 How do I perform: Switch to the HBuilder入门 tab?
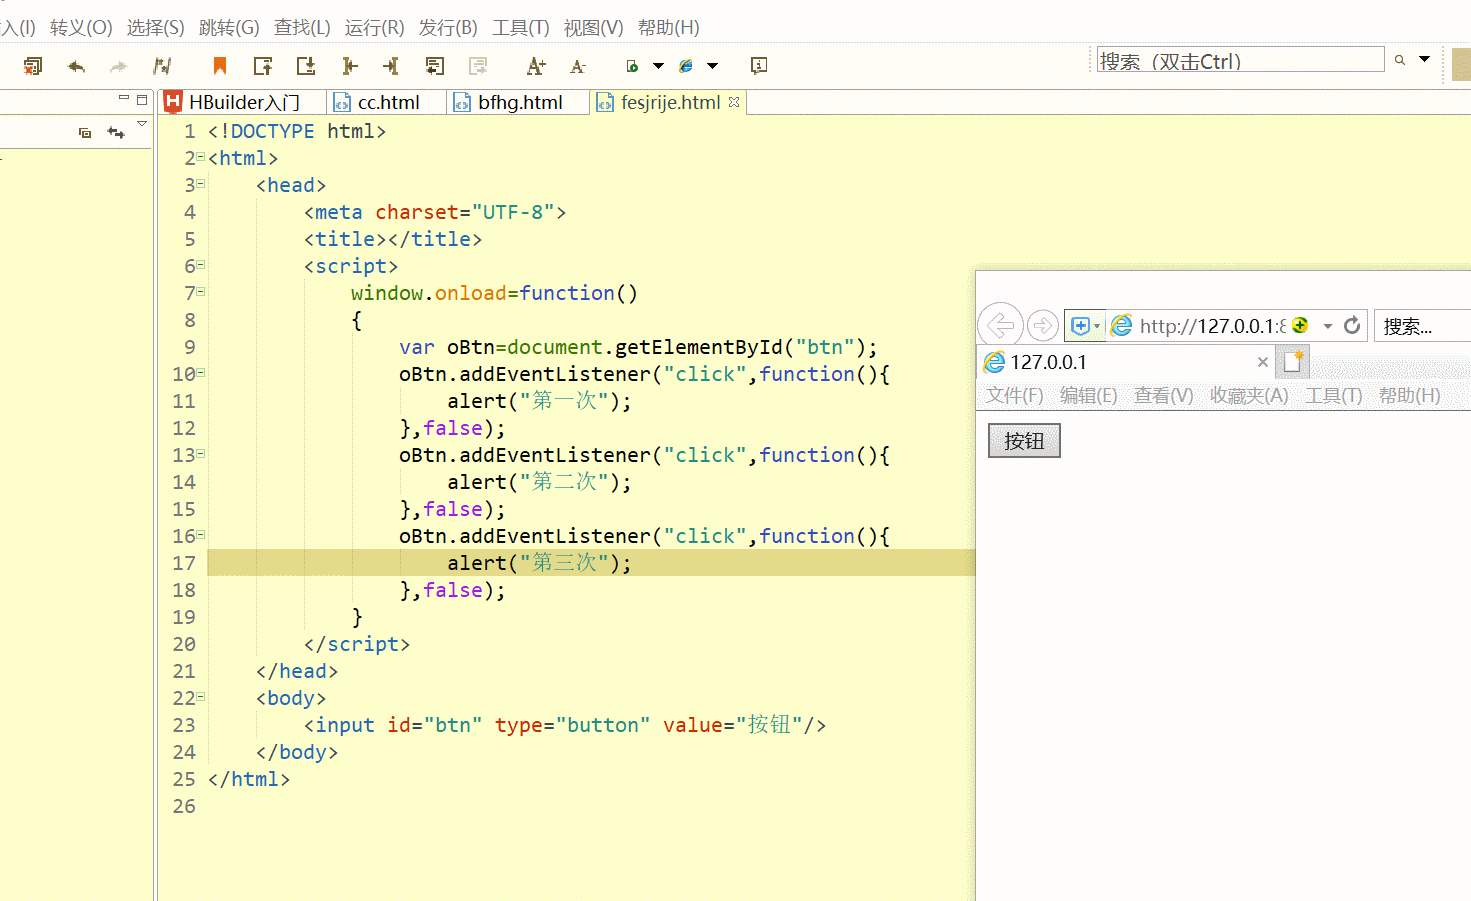click(243, 102)
